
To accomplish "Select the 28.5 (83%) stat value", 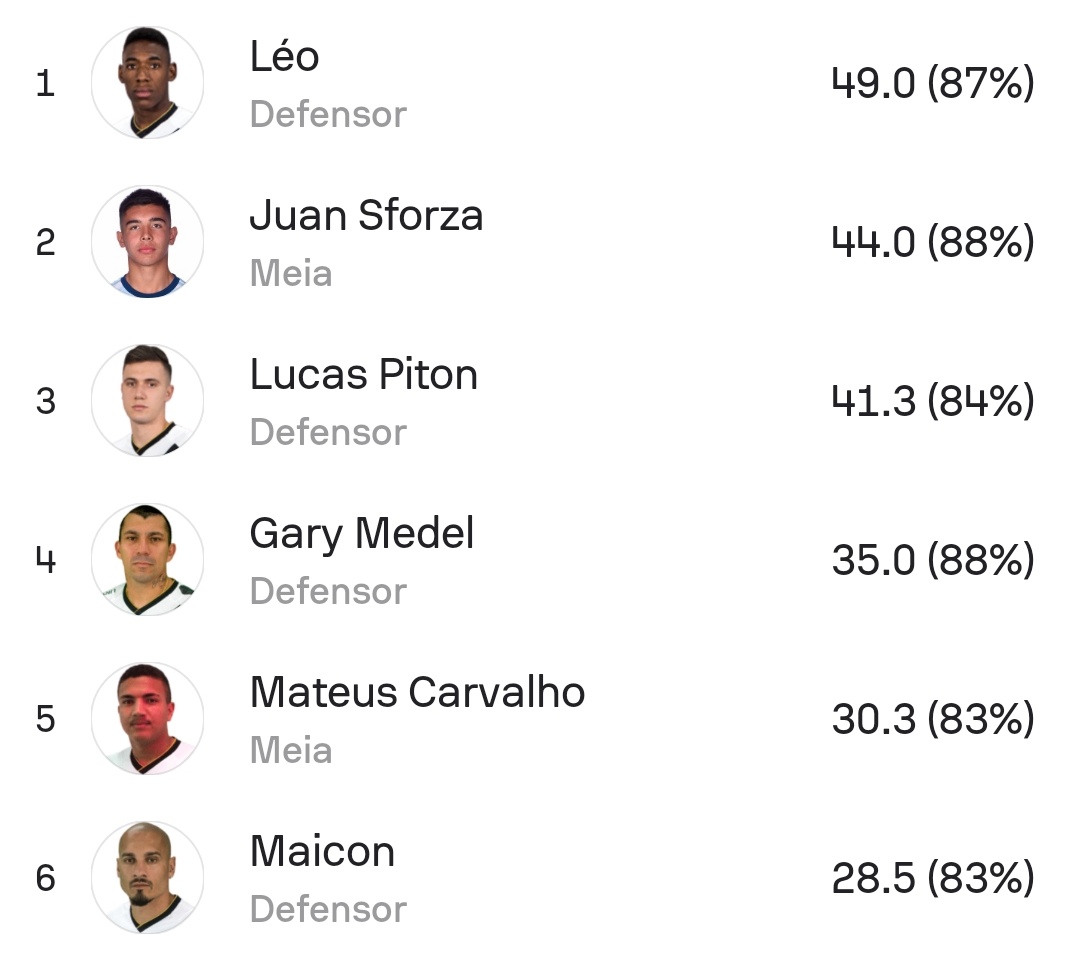I will point(932,879).
